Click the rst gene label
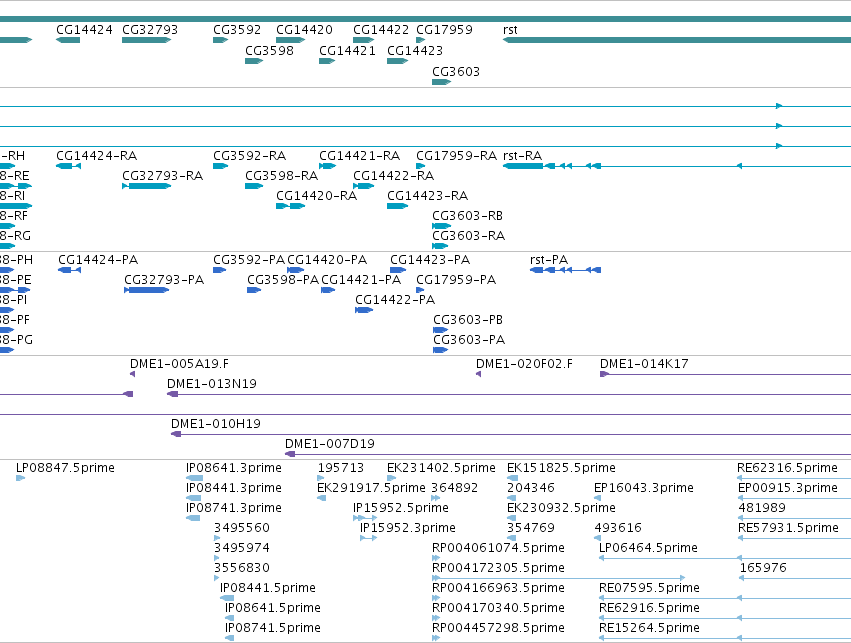 (510, 30)
